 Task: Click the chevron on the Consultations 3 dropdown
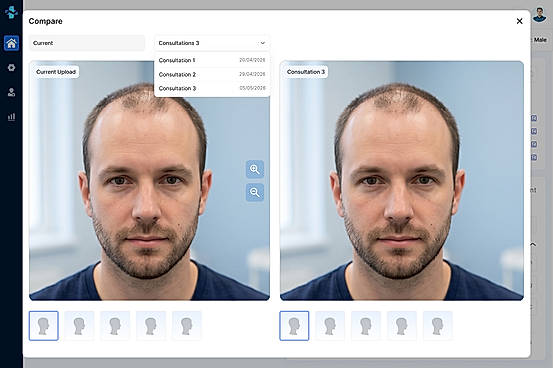(x=263, y=43)
